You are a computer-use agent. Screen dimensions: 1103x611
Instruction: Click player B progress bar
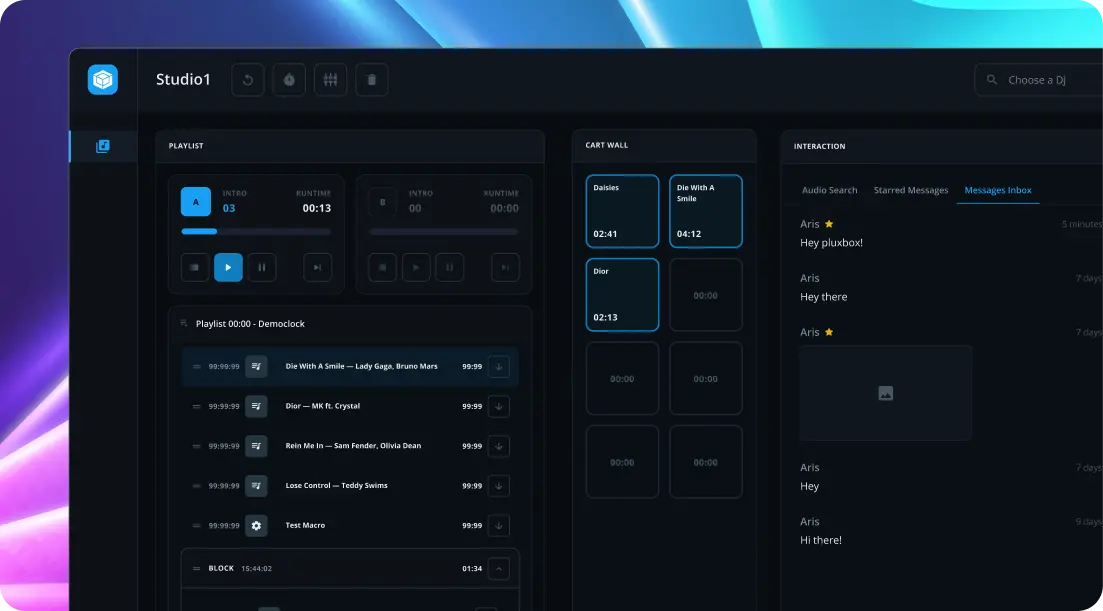click(x=444, y=231)
